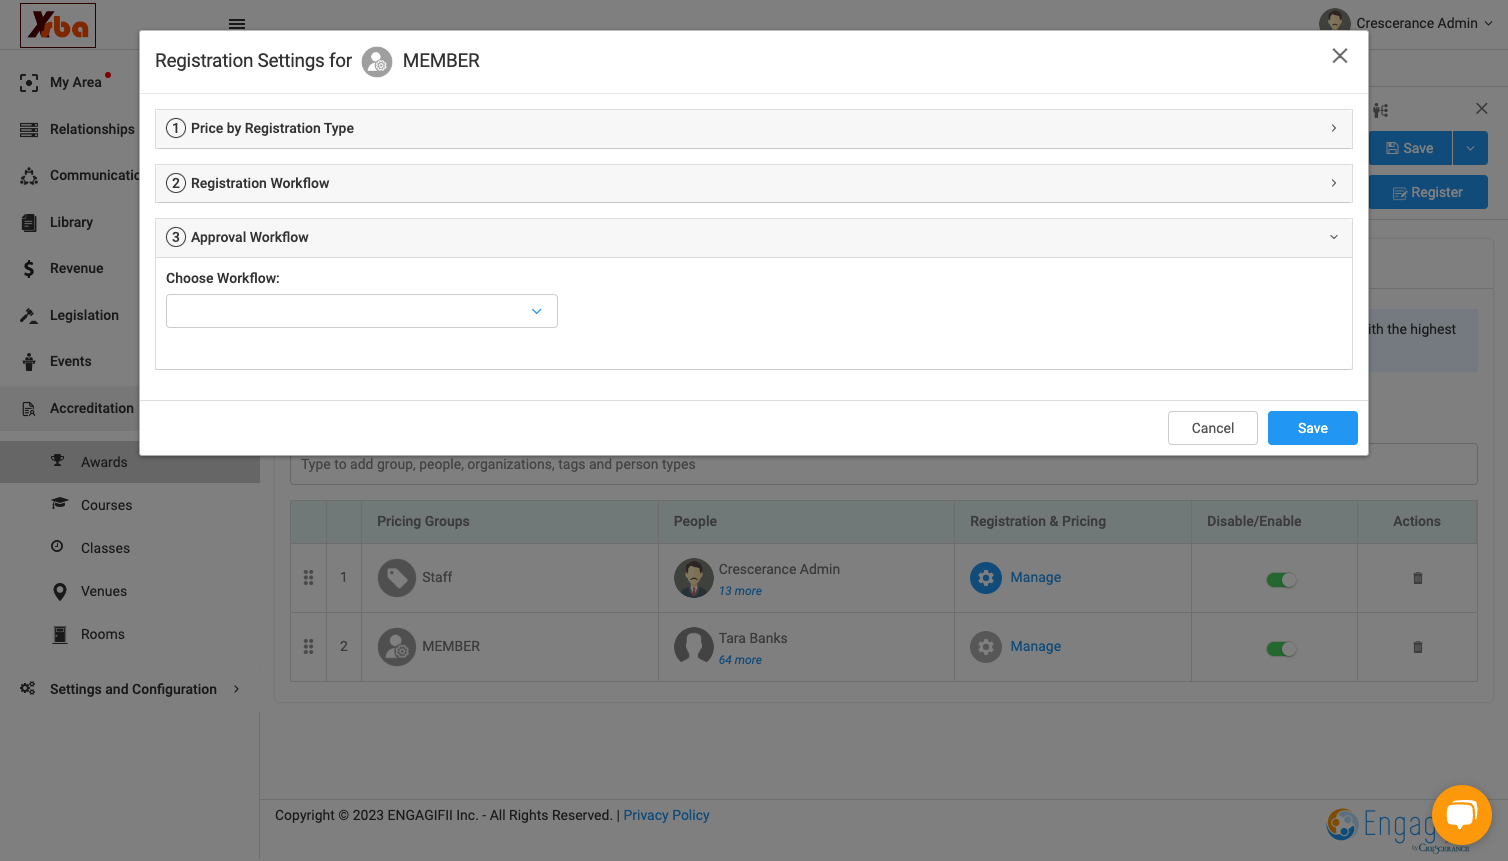Open the Relationships menu

pyautogui.click(x=92, y=129)
